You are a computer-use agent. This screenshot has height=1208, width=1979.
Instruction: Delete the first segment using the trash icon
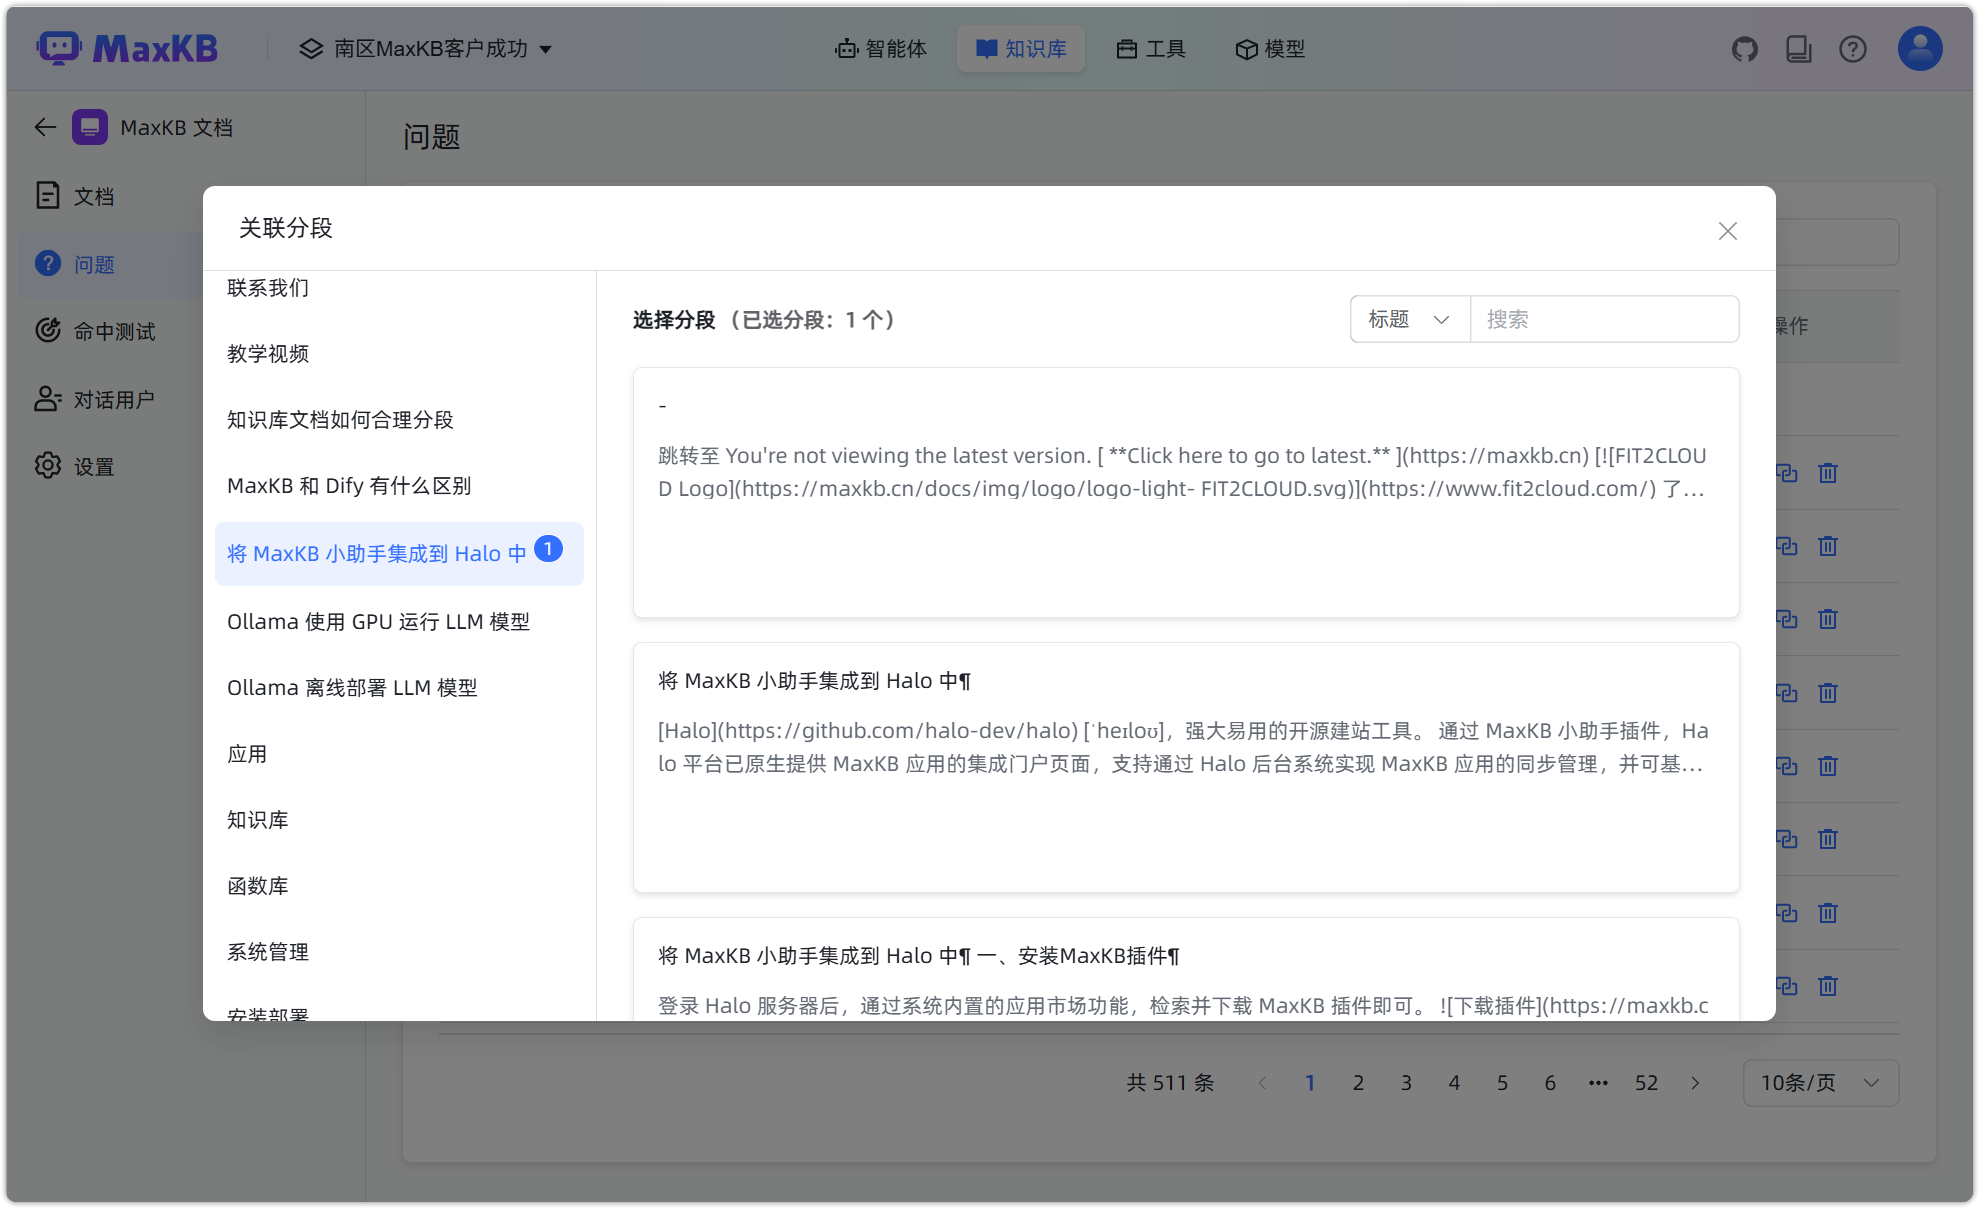click(1827, 473)
